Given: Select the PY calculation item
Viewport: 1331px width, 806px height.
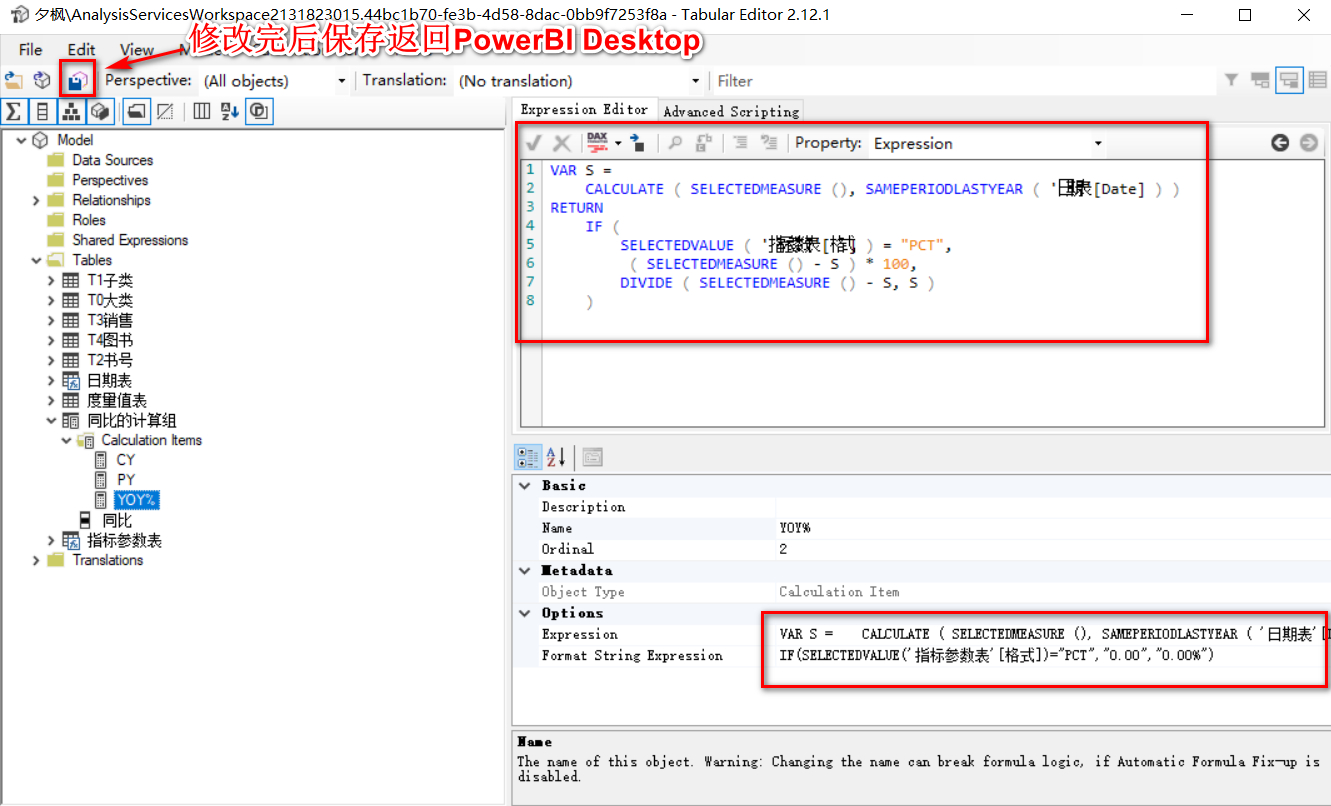Looking at the screenshot, I should pyautogui.click(x=124, y=479).
